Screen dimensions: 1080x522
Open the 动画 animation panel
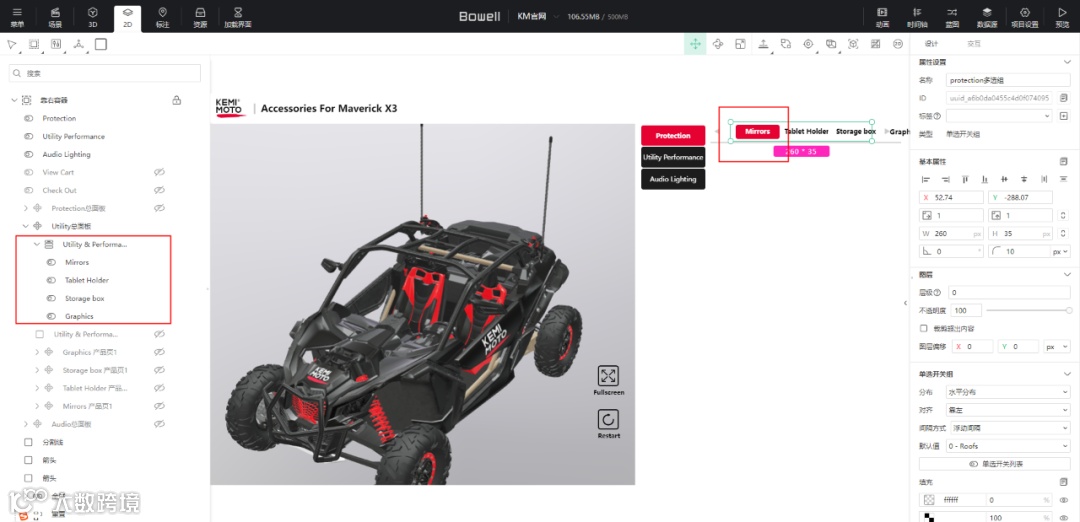882,17
